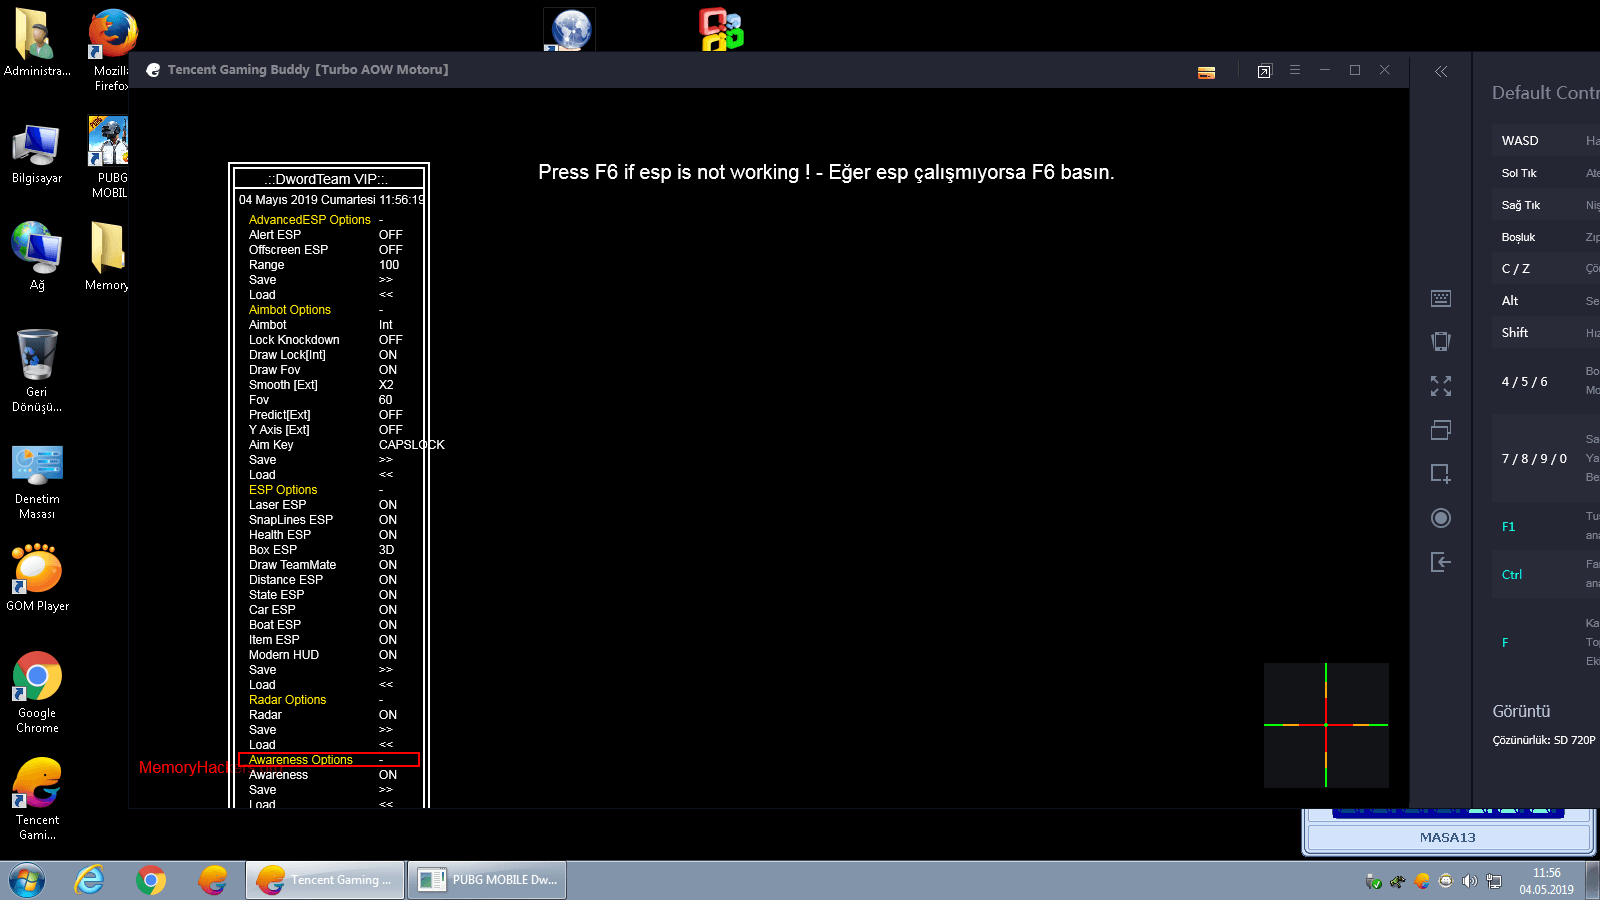The image size is (1600, 900).
Task: Toggle the Lock Knockdown OFF value
Action: (390, 340)
